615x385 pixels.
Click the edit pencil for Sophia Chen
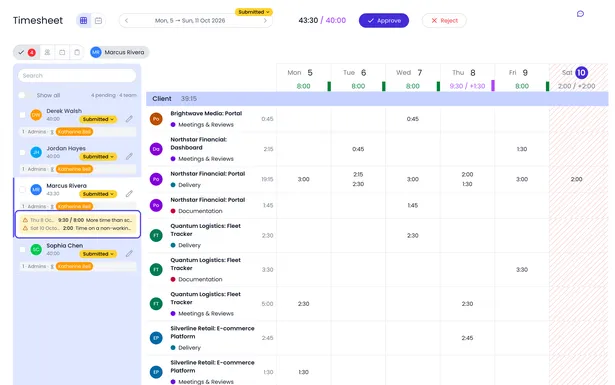129,254
